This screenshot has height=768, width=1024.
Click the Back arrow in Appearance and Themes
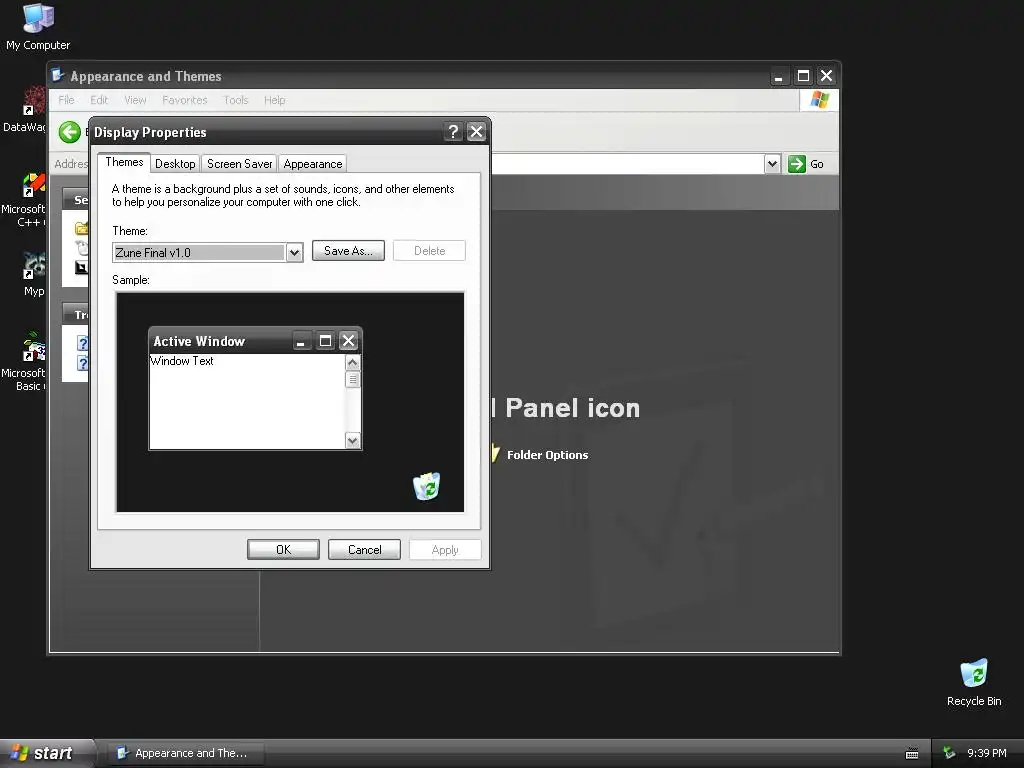[70, 132]
